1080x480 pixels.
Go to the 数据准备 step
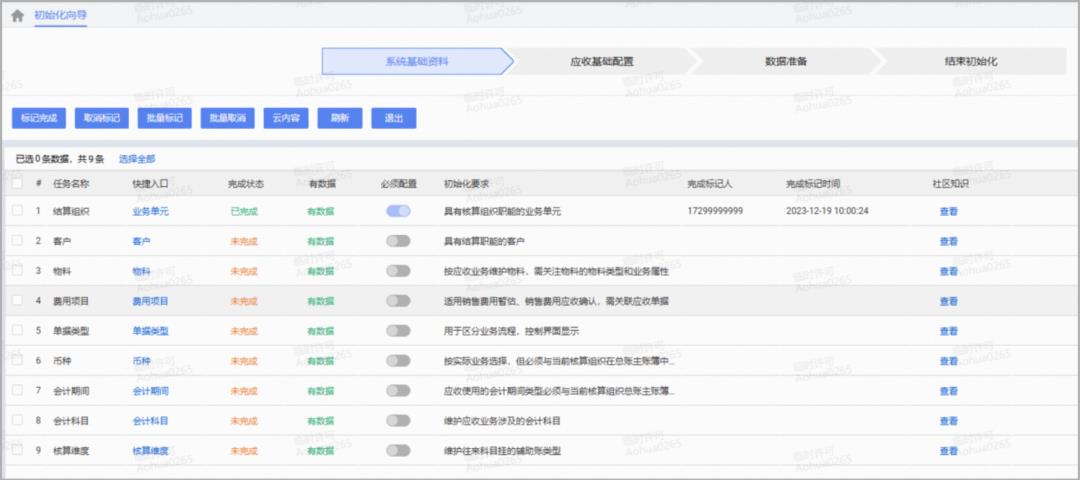pyautogui.click(x=786, y=61)
